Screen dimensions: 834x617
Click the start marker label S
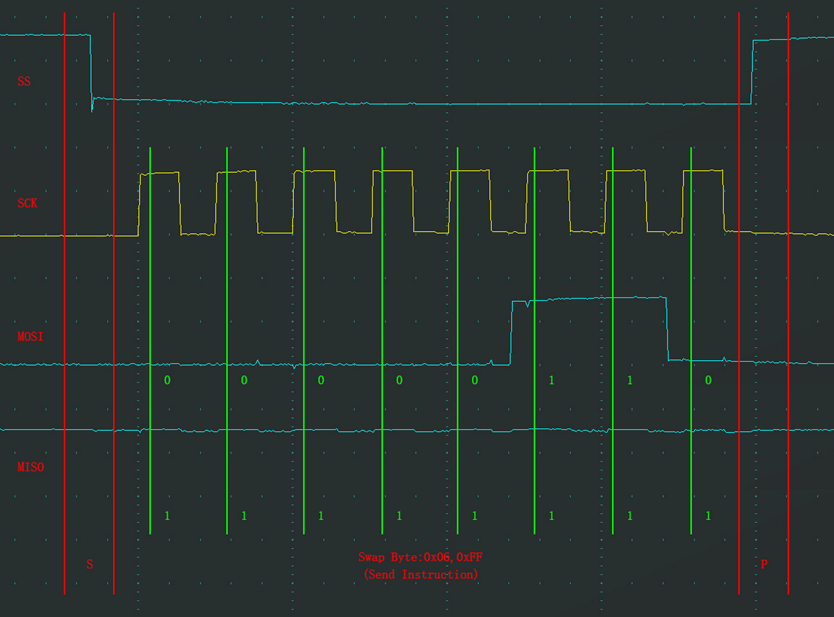tap(89, 564)
